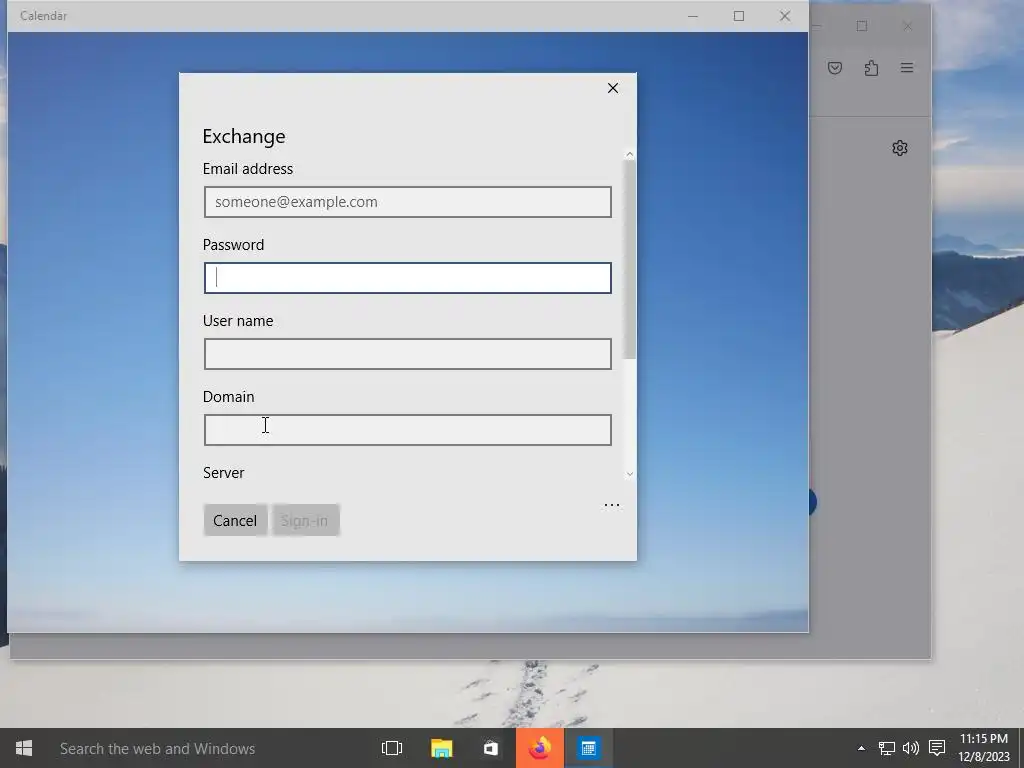Image resolution: width=1024 pixels, height=768 pixels.
Task: Open Firefox extensions puzzle icon
Action: (871, 68)
